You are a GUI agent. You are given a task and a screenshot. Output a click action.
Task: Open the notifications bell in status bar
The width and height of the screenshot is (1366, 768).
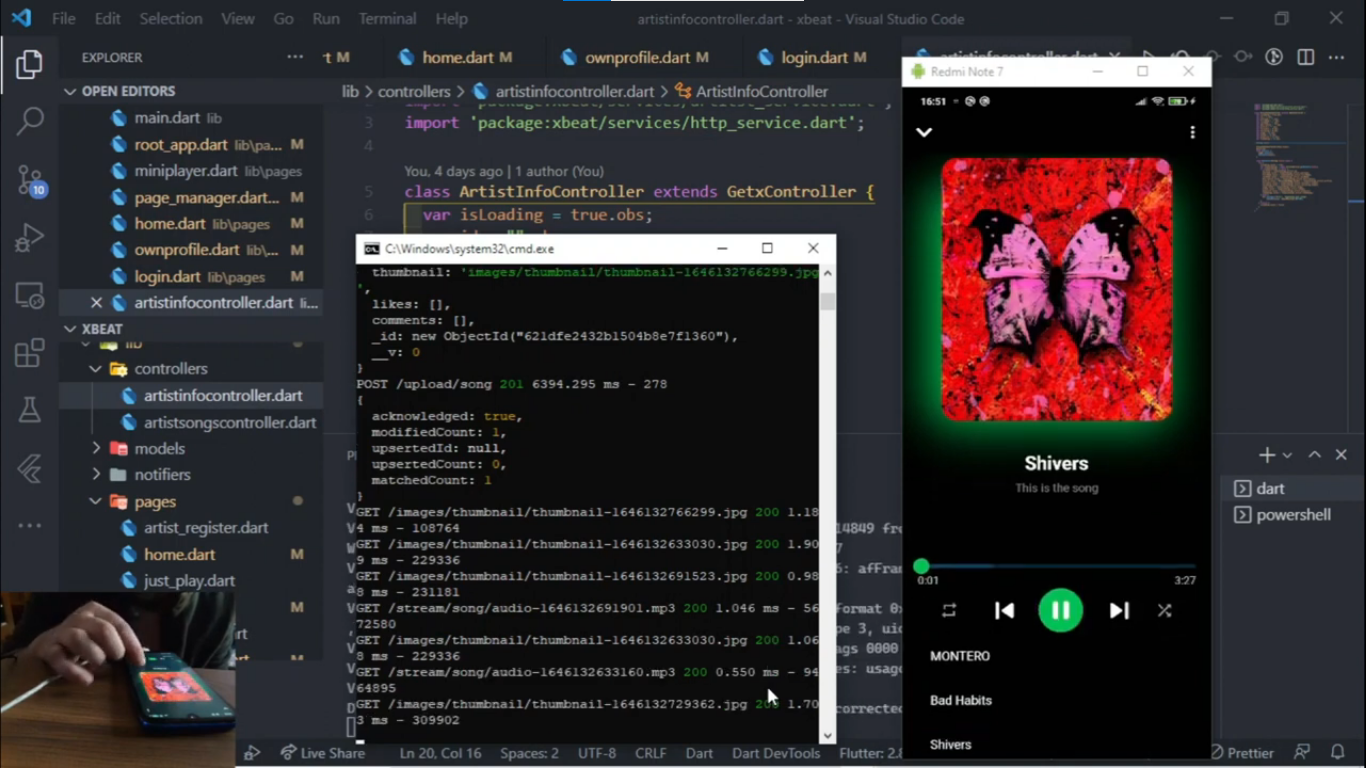point(1338,752)
